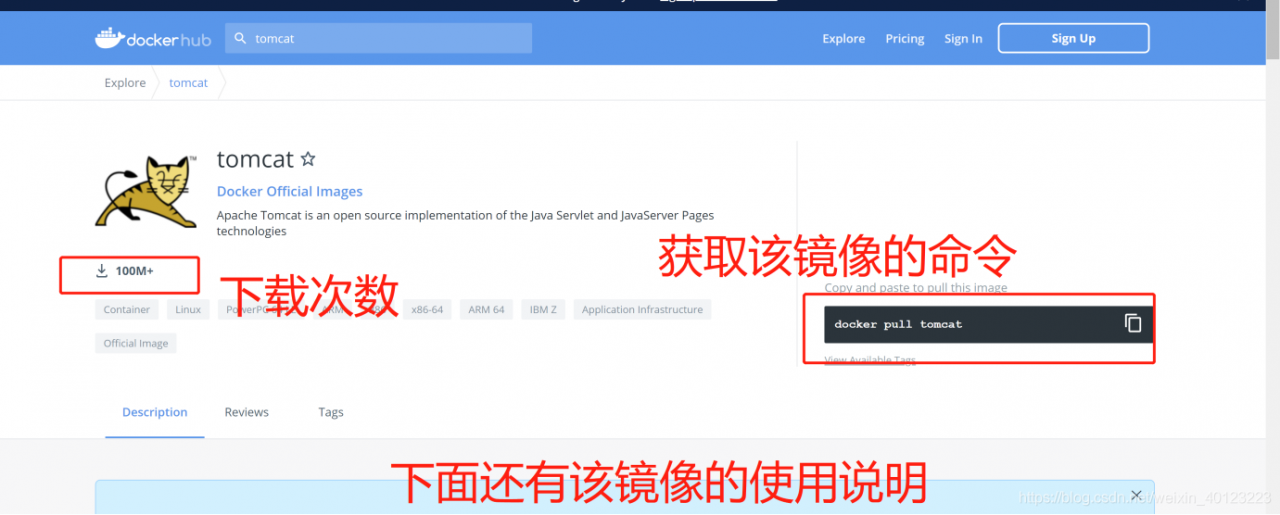Select the tomcat breadcrumb
This screenshot has width=1280, height=515.
(x=188, y=83)
